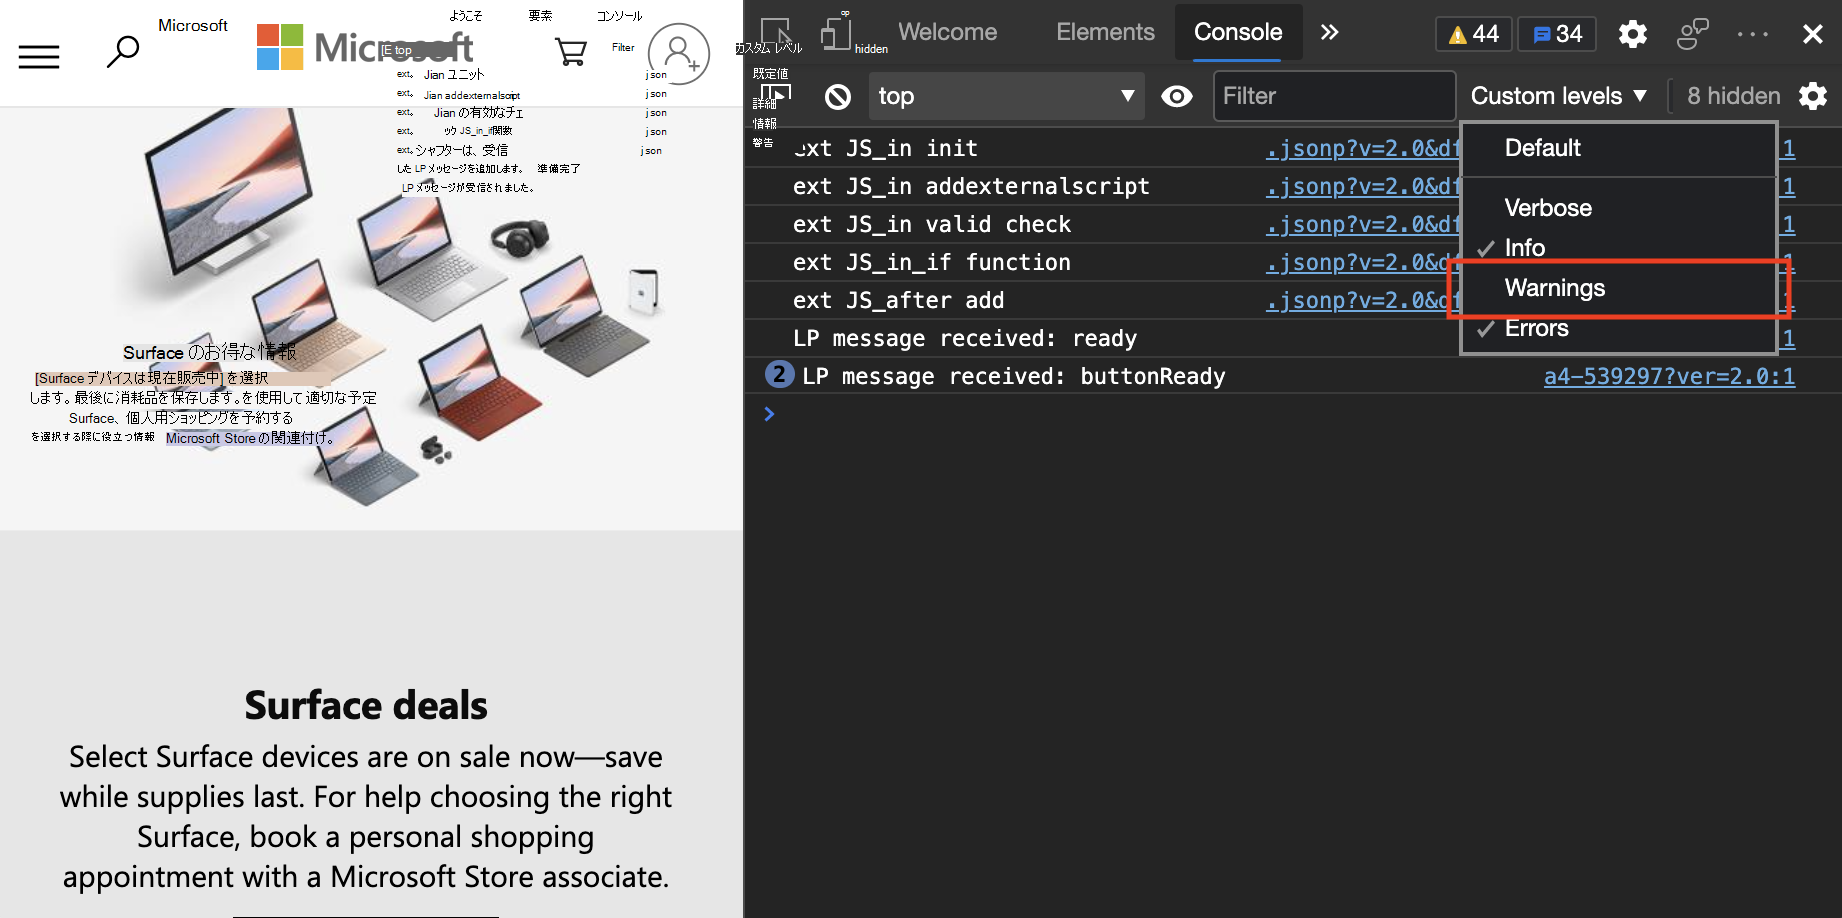Open the top JavaScript context dropdown
This screenshot has height=918, width=1842.
[x=1006, y=96]
